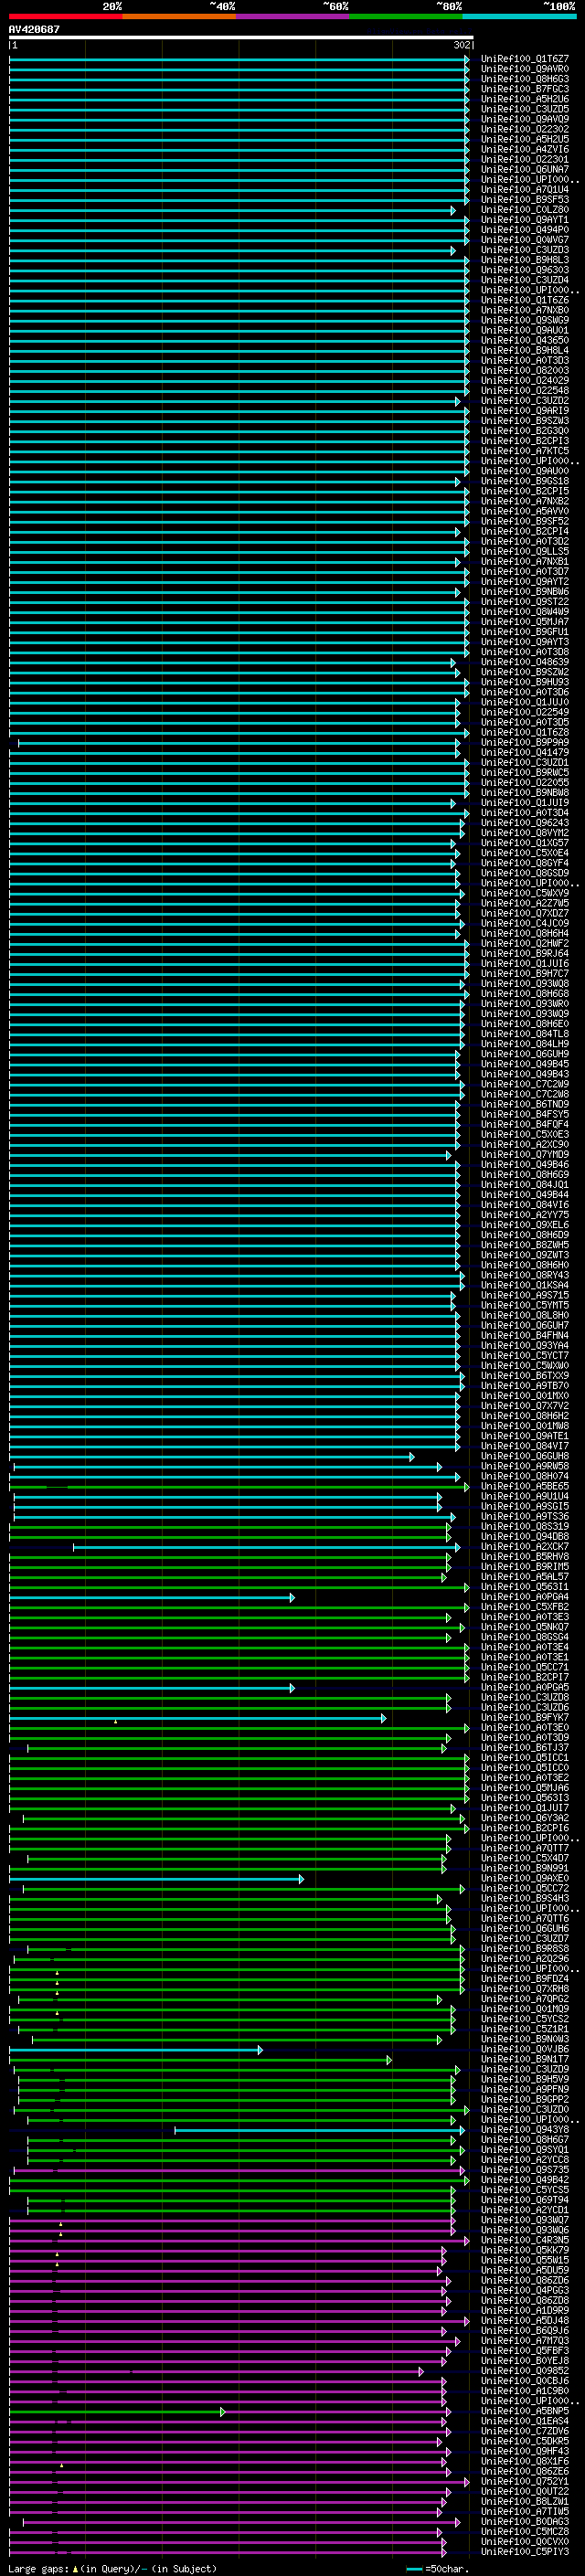Click hit UniRef100_A5DU59
This screenshot has height=2576, width=585.
(525, 2270)
